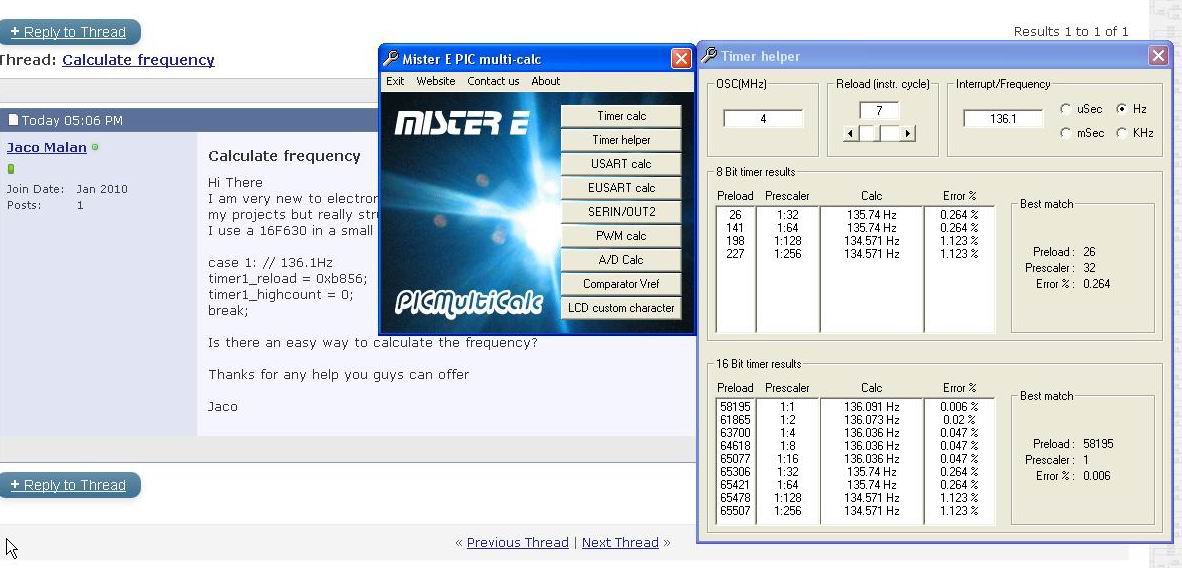
Task: Select 8 Bit preload value 227
Action: click(x=735, y=253)
